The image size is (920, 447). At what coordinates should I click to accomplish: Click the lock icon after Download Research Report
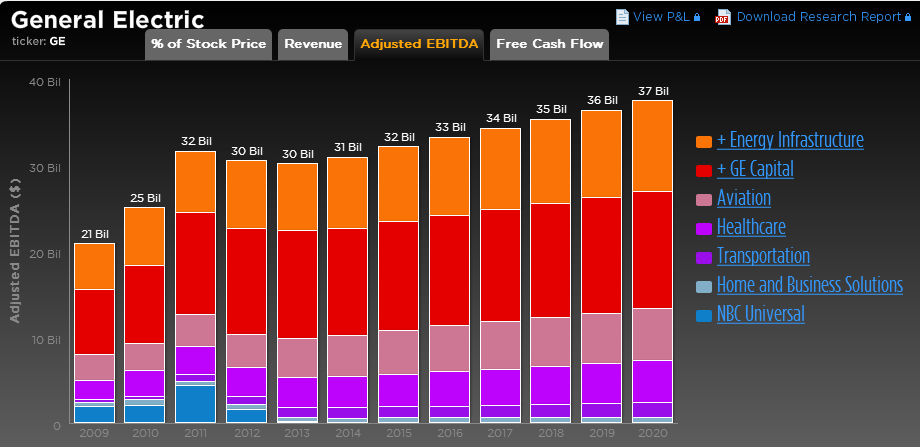click(x=908, y=17)
